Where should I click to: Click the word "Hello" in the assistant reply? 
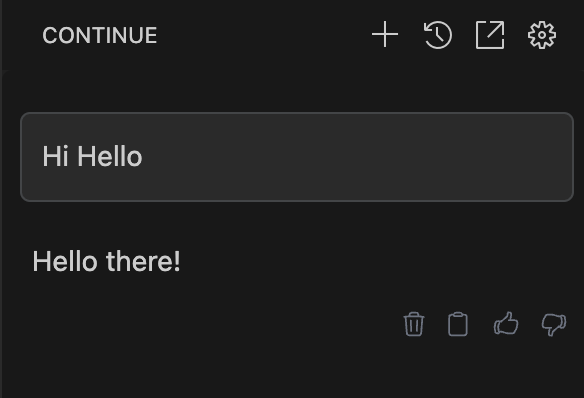(x=65, y=261)
